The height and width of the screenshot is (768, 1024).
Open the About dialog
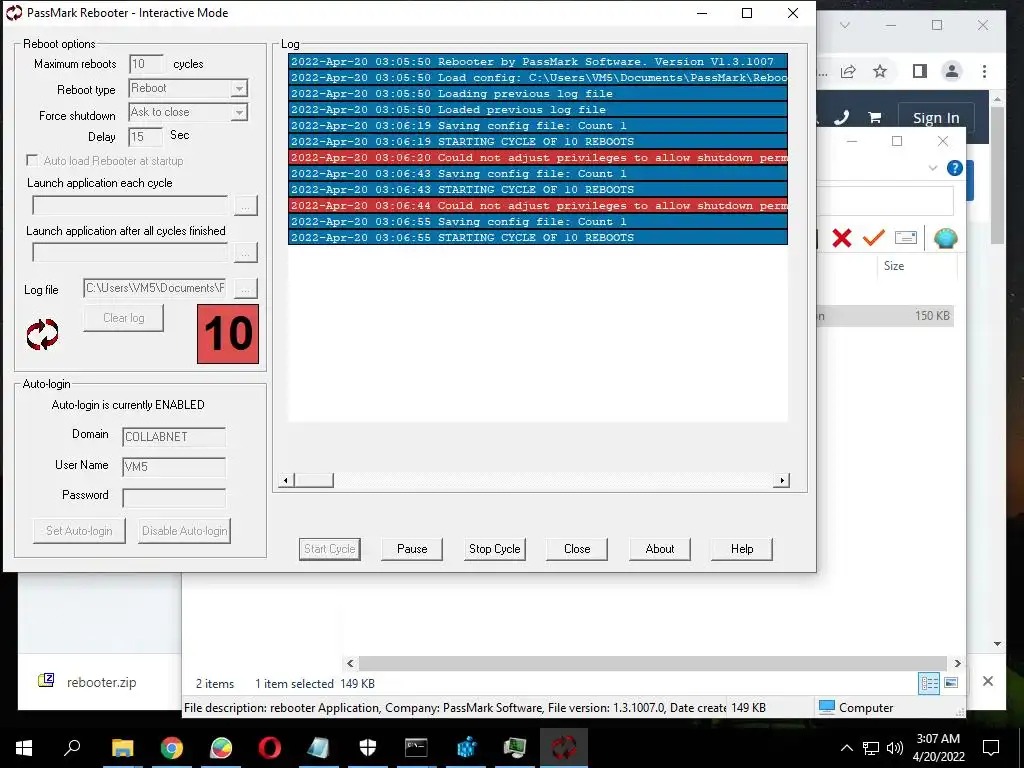coord(660,549)
